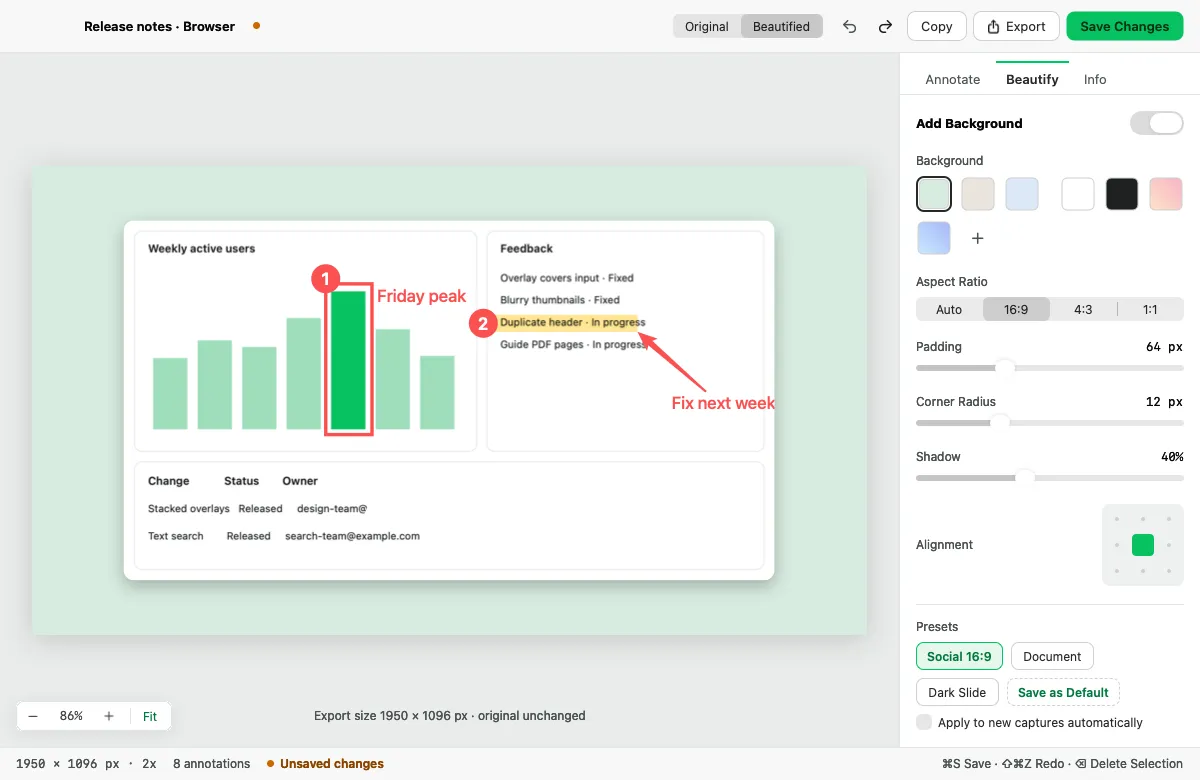Pick the black background swatch
Image resolution: width=1200 pixels, height=780 pixels.
click(x=1122, y=194)
